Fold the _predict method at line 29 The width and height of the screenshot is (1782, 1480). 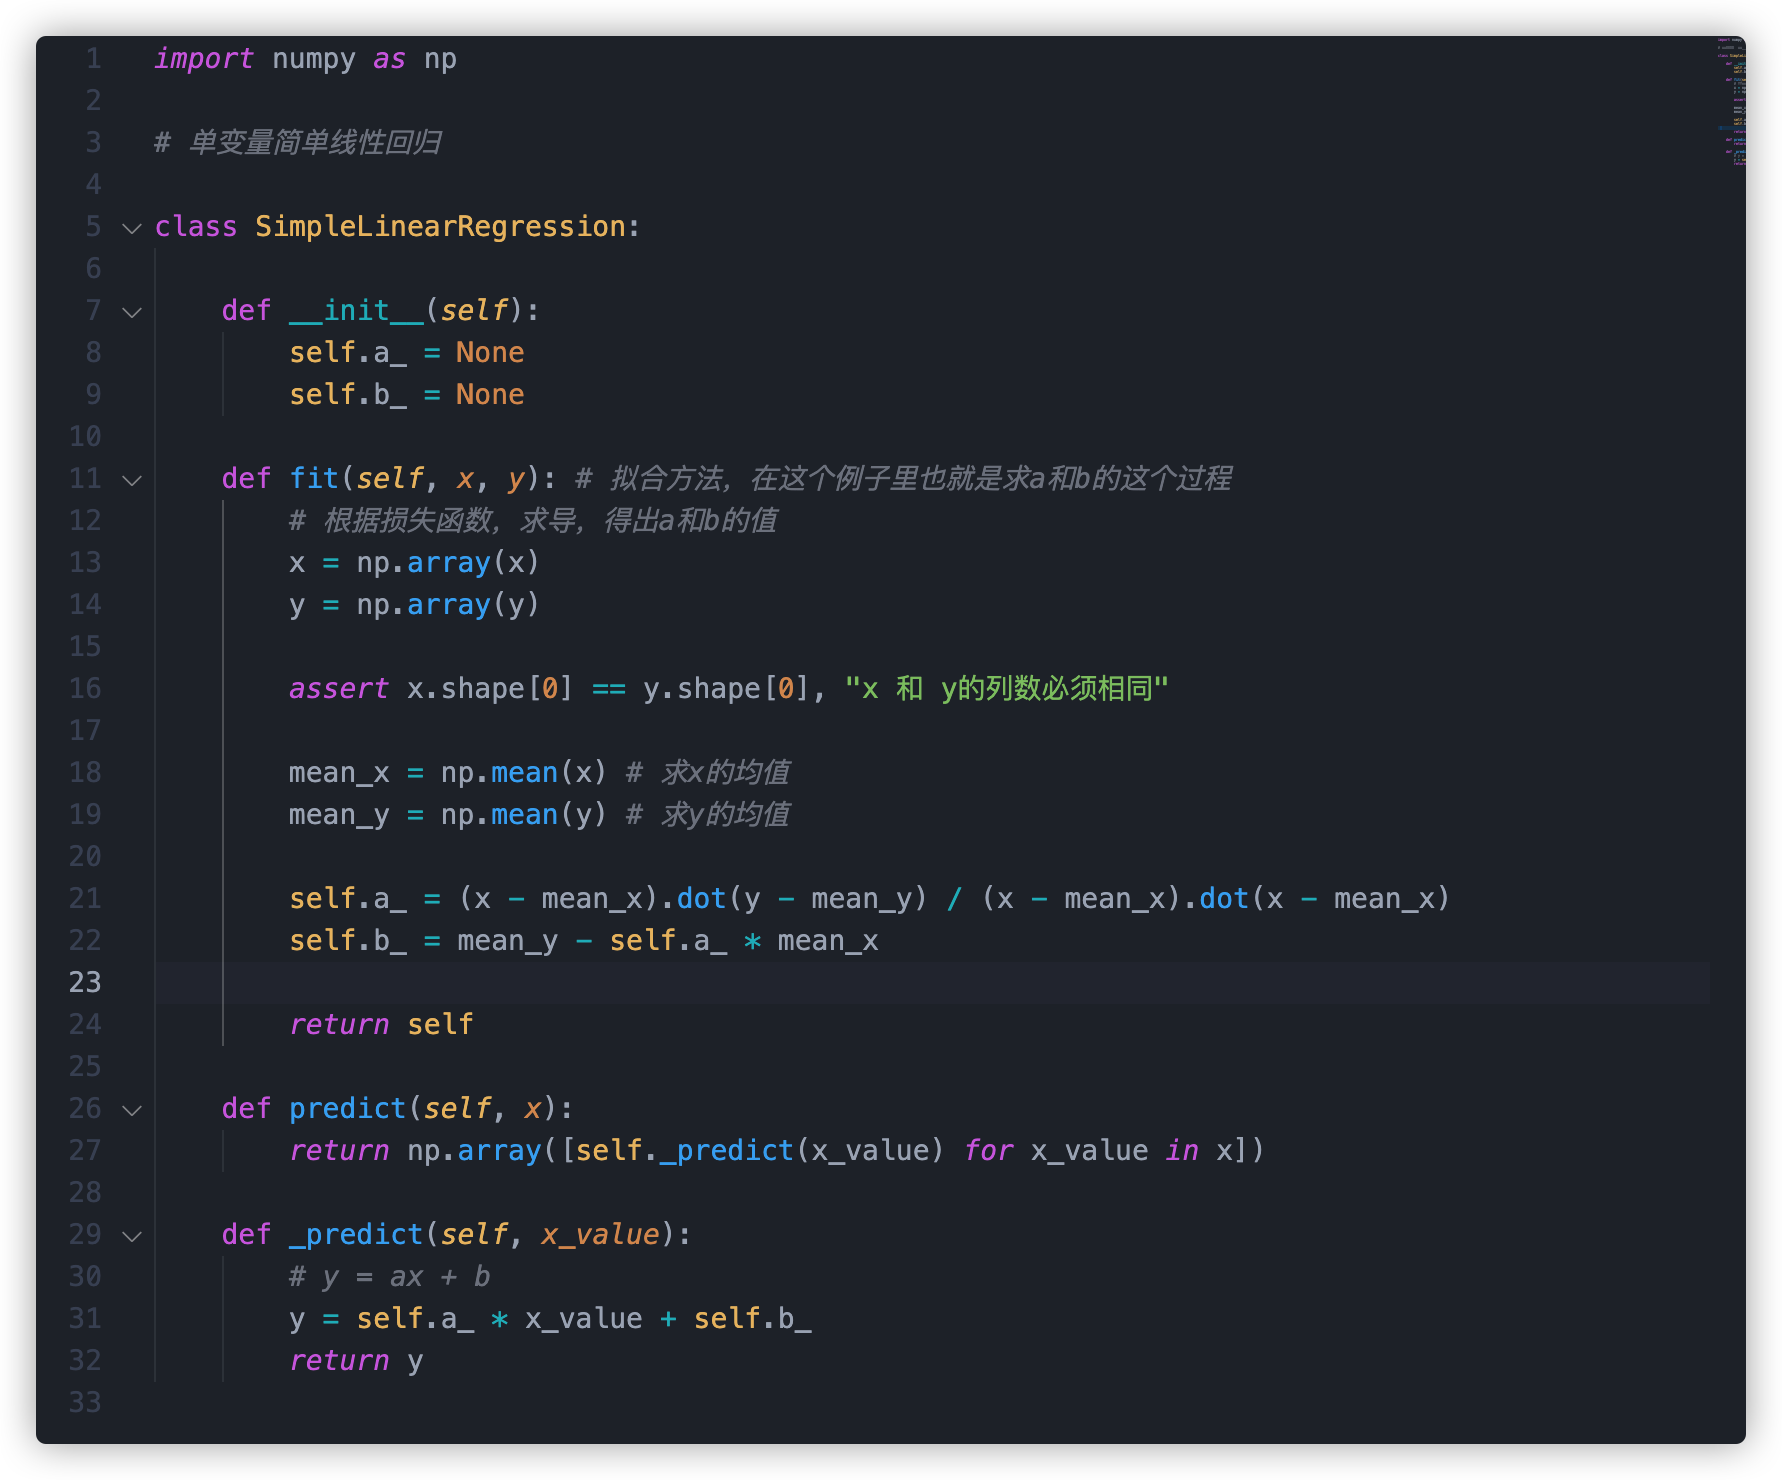[x=132, y=1236]
